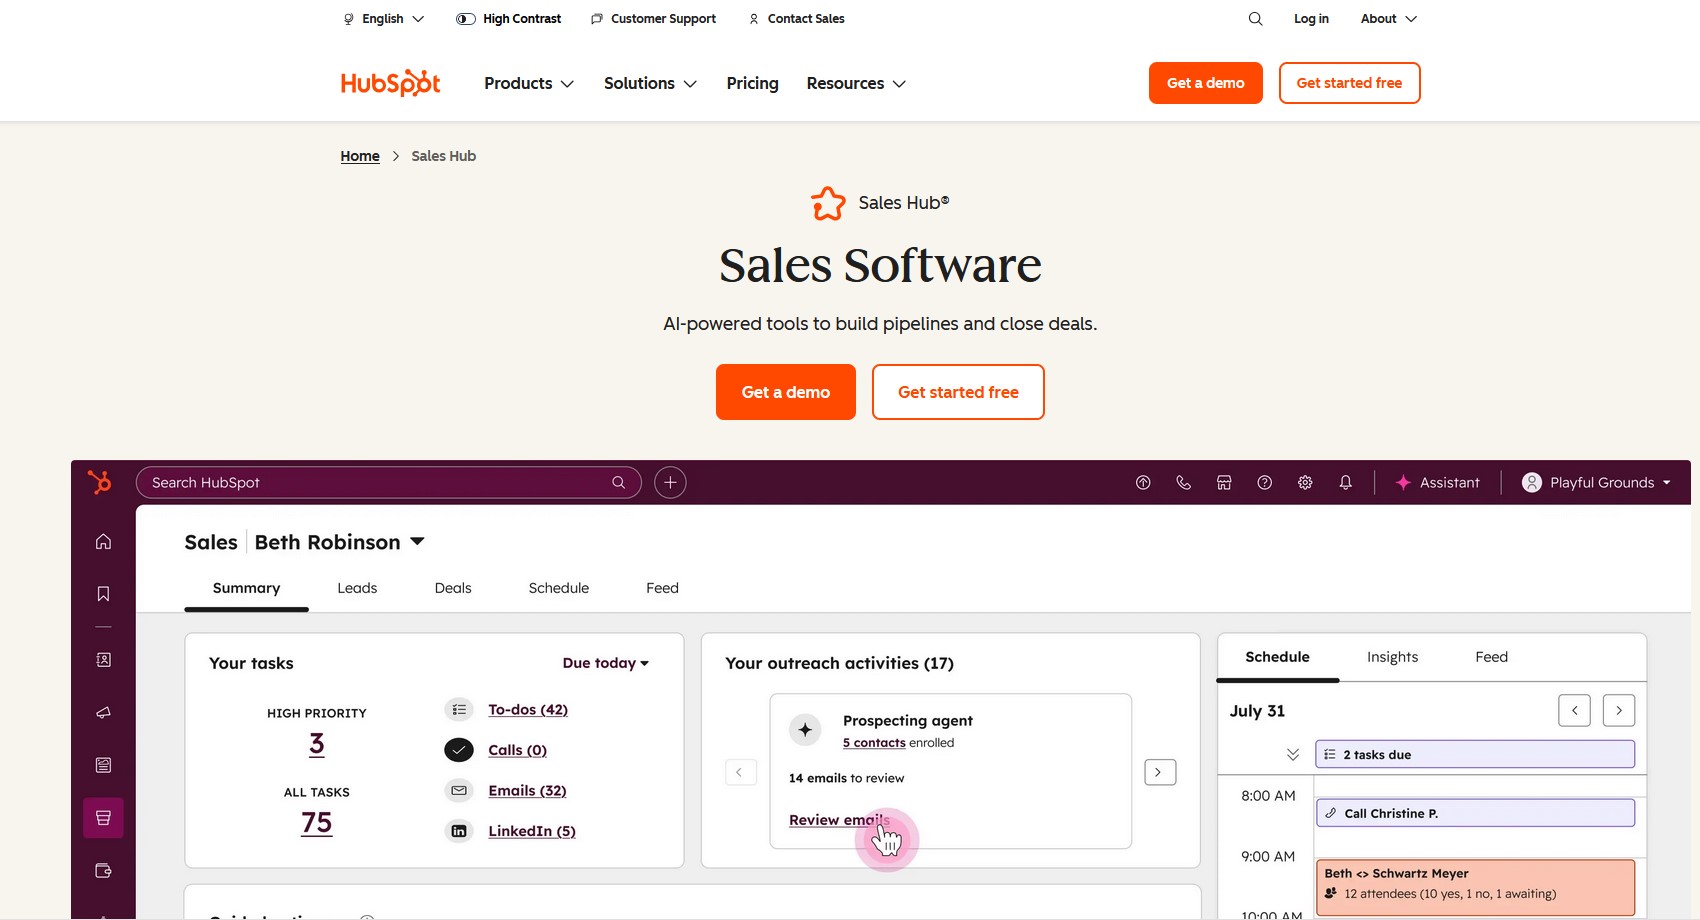The width and height of the screenshot is (1700, 920).
Task: Open the Customer Support link
Action: (x=654, y=19)
